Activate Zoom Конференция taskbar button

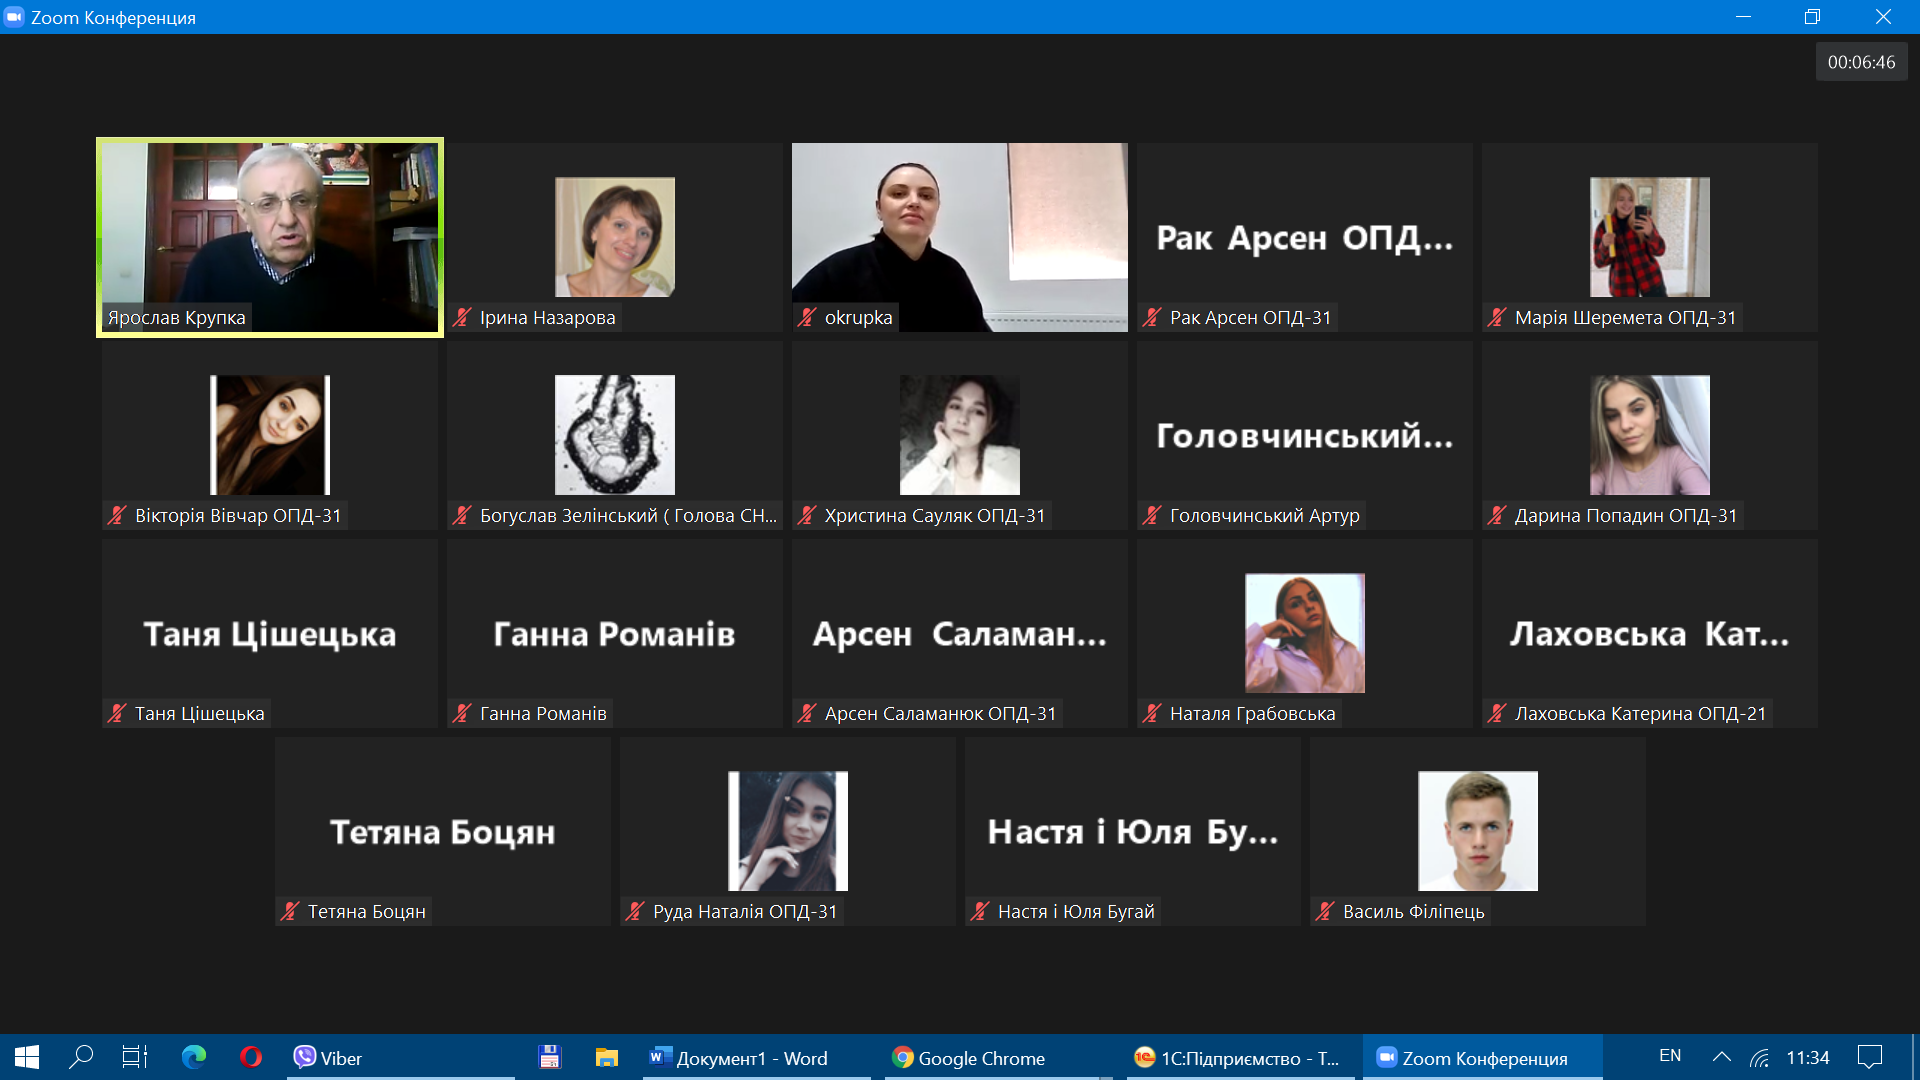point(1483,1057)
